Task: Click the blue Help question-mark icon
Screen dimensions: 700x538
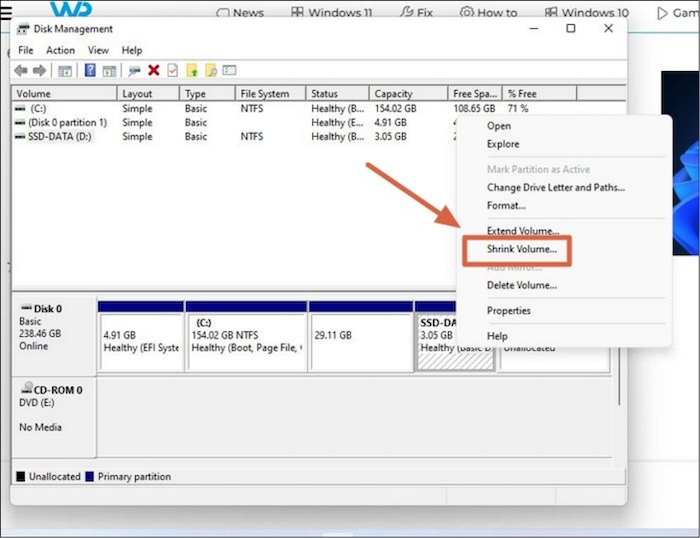Action: (x=90, y=70)
